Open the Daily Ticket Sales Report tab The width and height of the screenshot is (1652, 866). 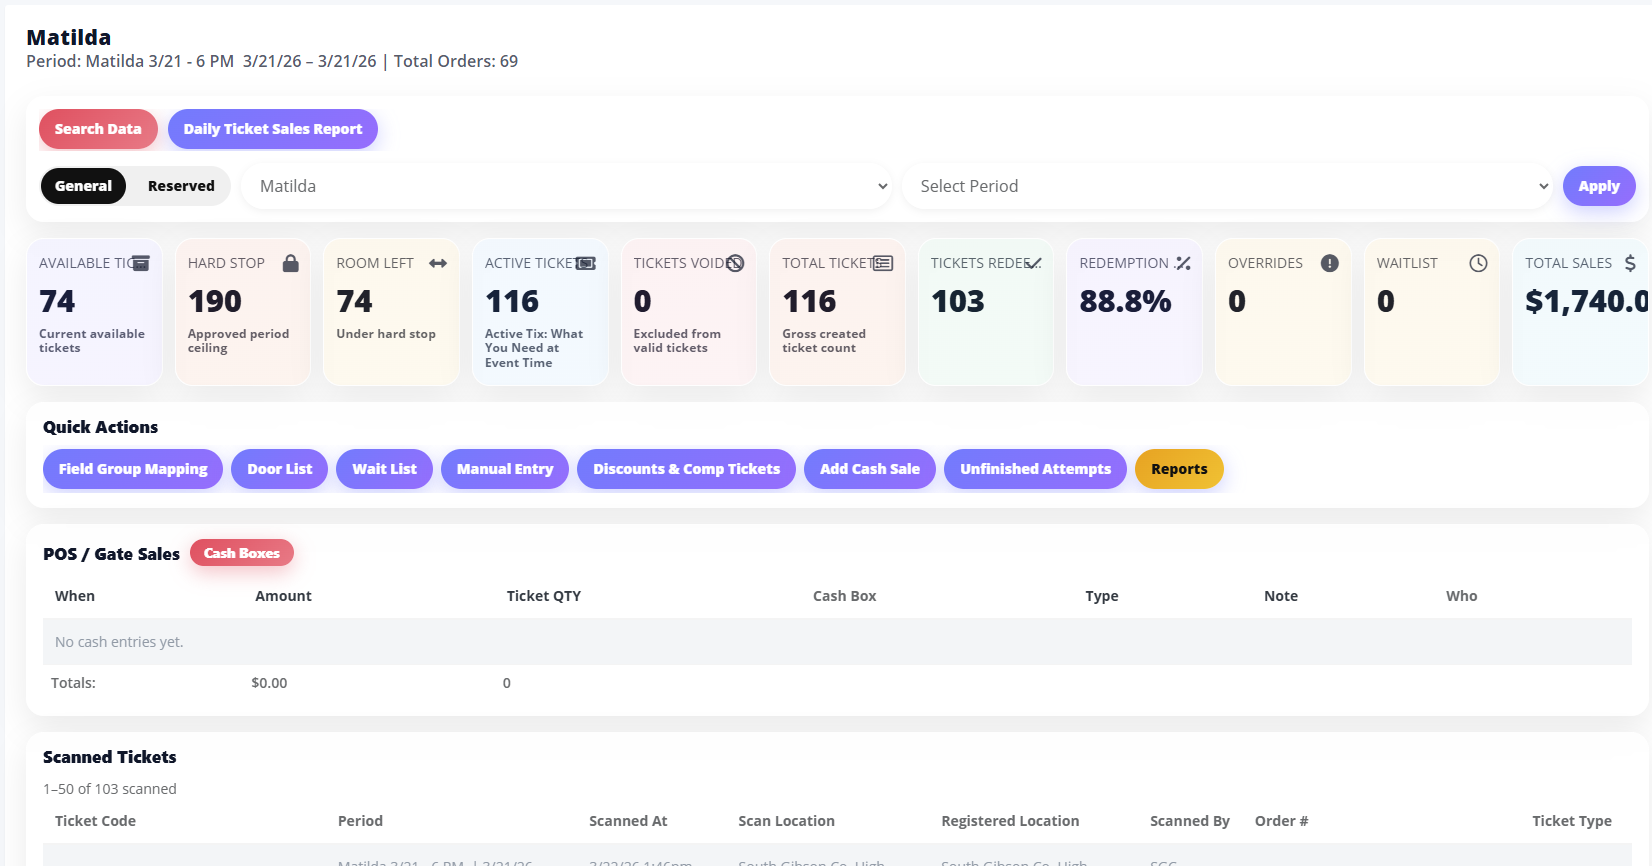(273, 129)
